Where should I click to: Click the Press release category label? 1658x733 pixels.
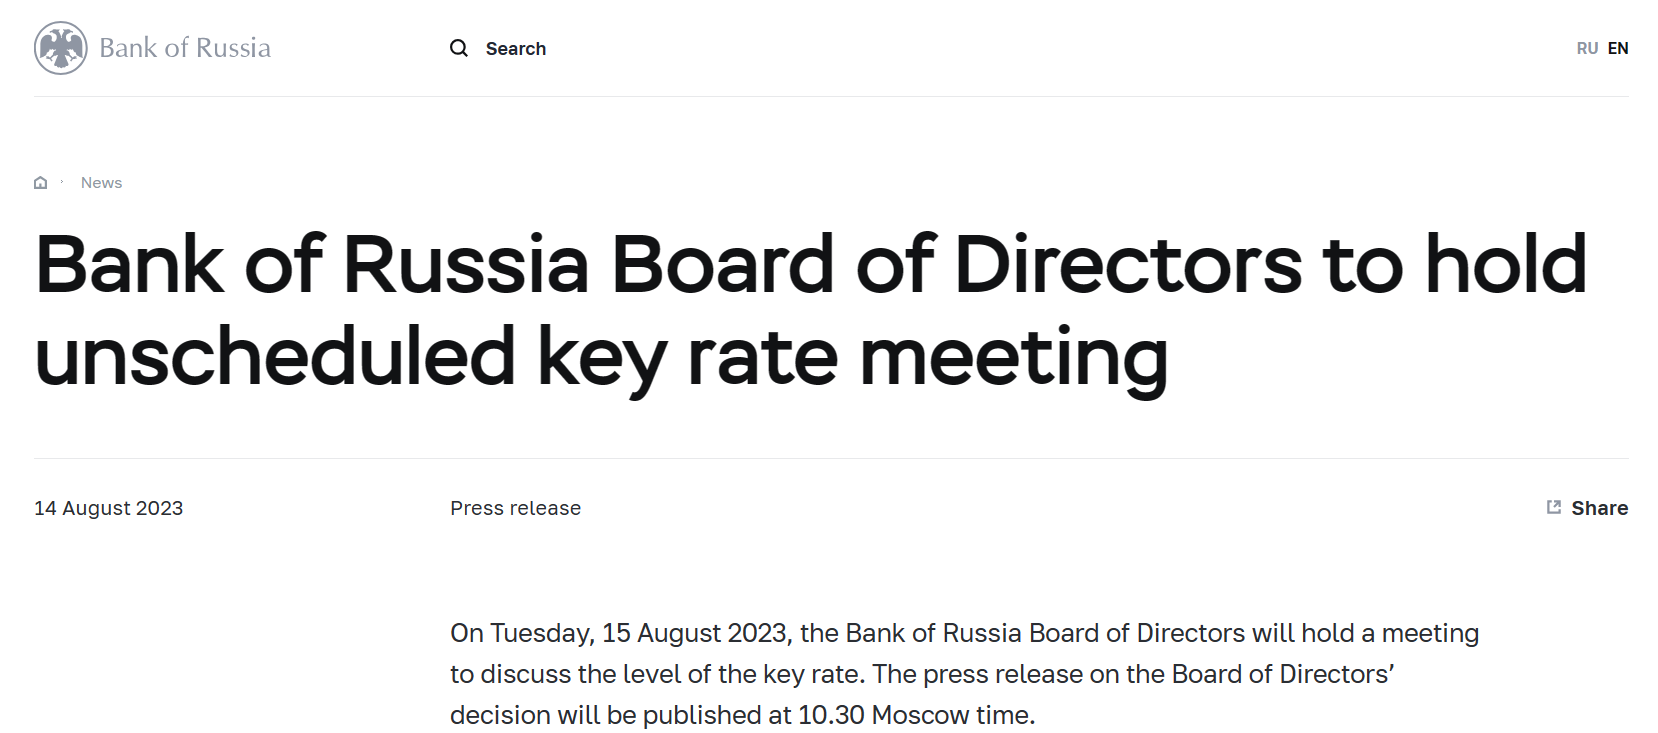tap(515, 508)
